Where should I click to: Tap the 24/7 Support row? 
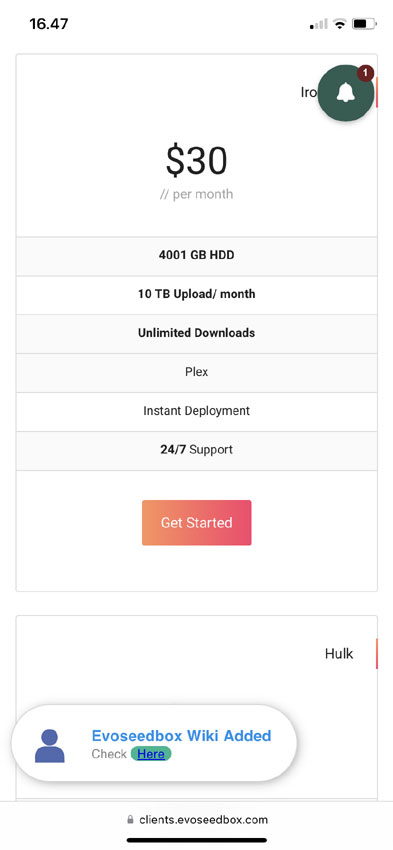[197, 450]
